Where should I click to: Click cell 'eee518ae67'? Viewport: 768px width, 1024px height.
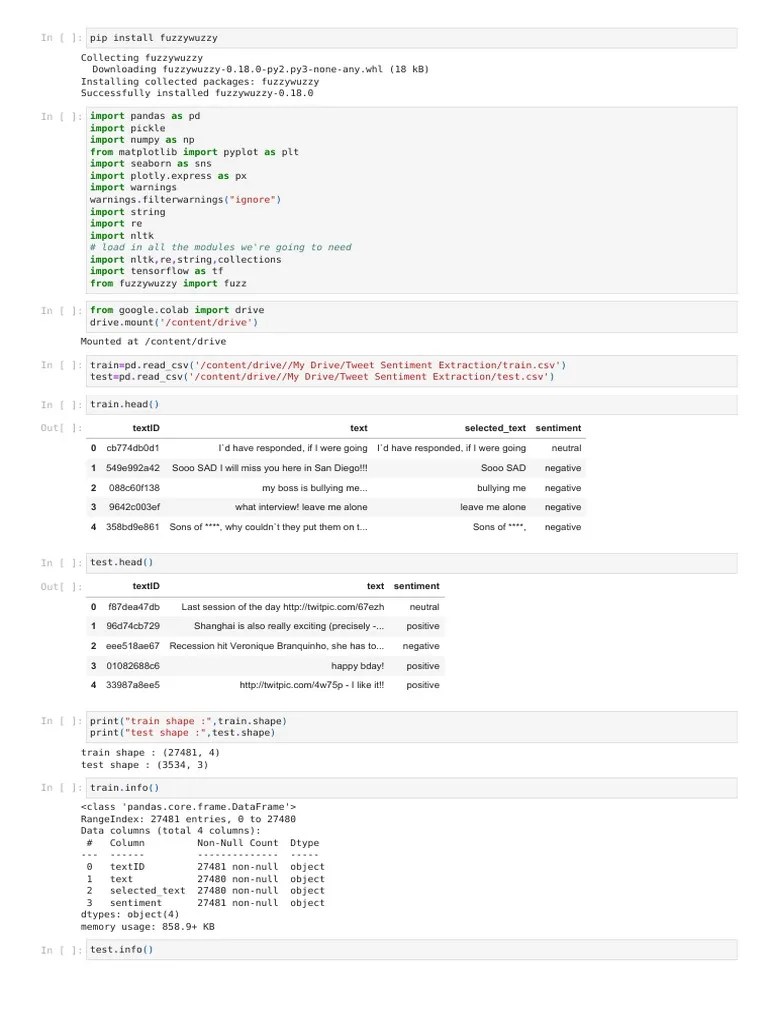[x=133, y=646]
